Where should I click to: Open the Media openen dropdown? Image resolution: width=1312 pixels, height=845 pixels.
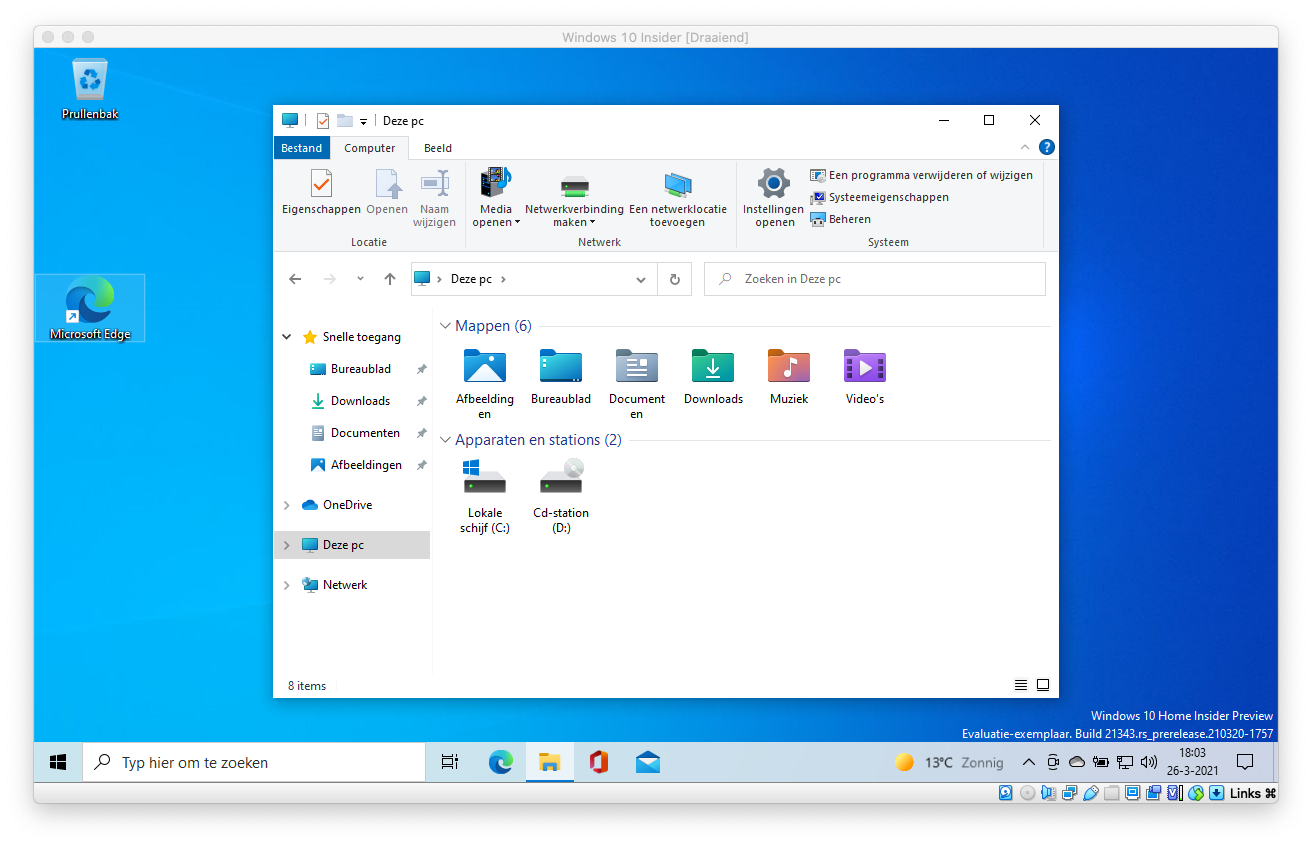tap(496, 216)
